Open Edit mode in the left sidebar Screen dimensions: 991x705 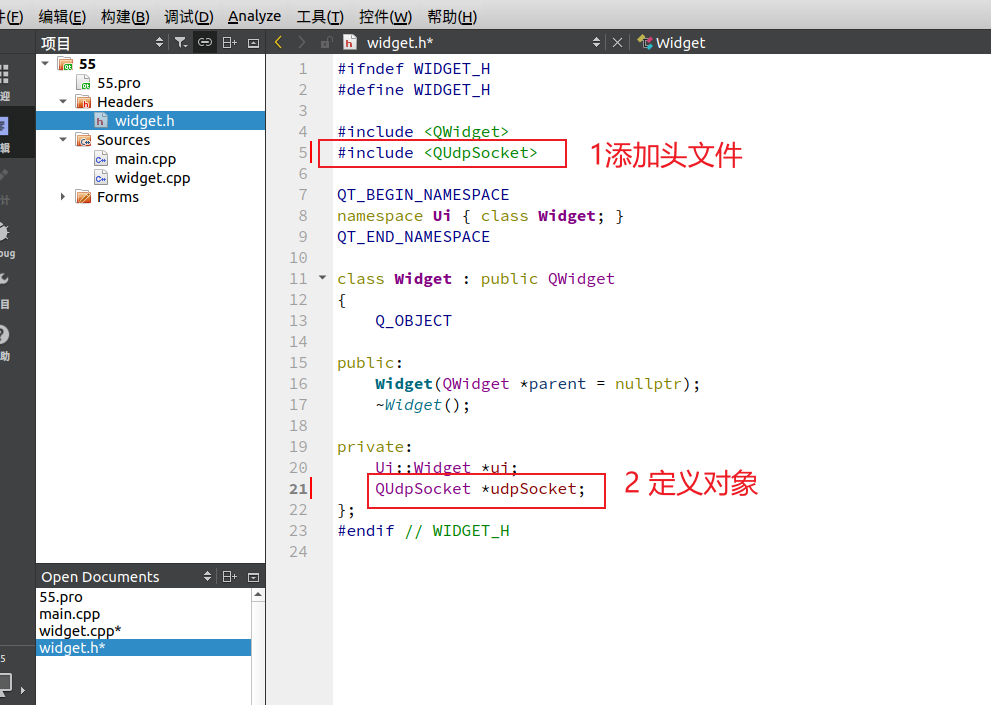(5, 134)
